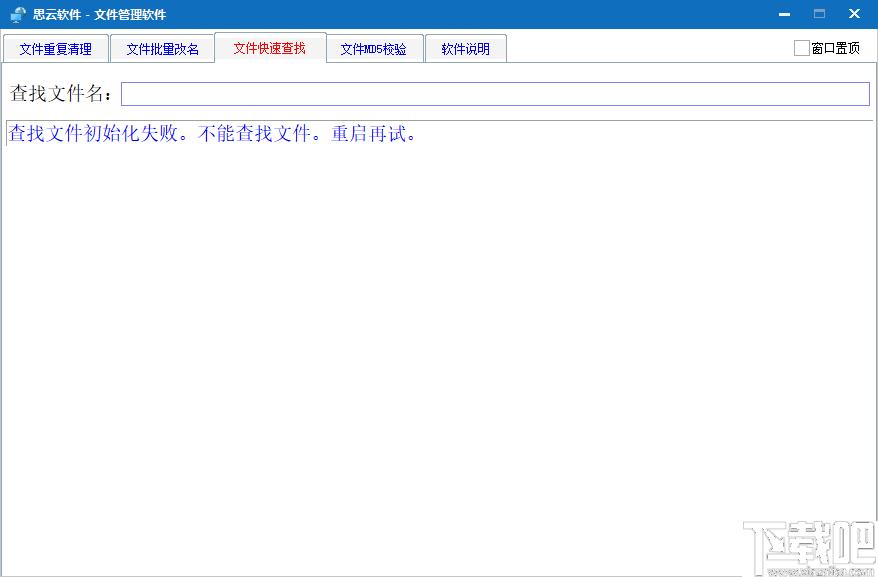Select the 文件快速查找 tab
The image size is (878, 577).
click(270, 48)
